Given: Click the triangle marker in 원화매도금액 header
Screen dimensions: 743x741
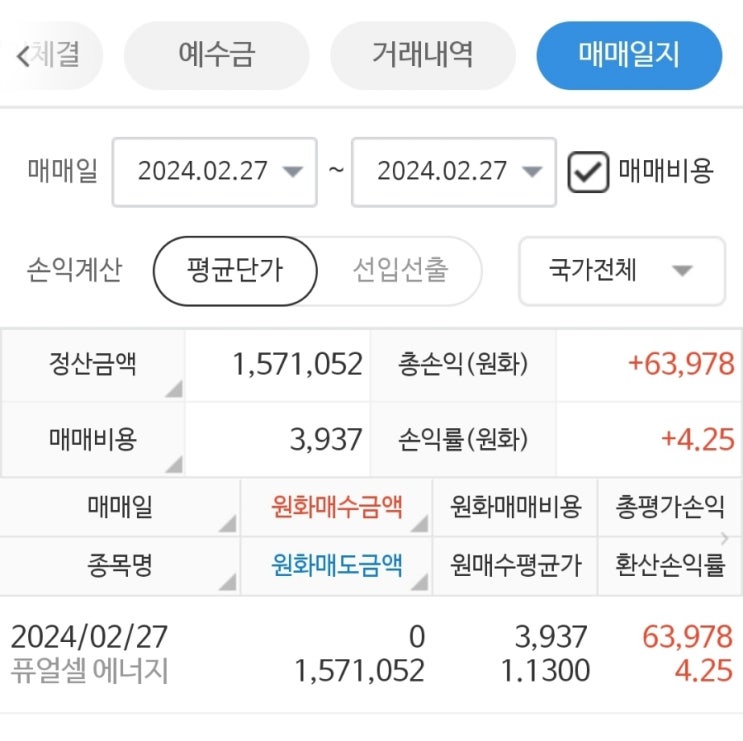Looking at the screenshot, I should 420,582.
